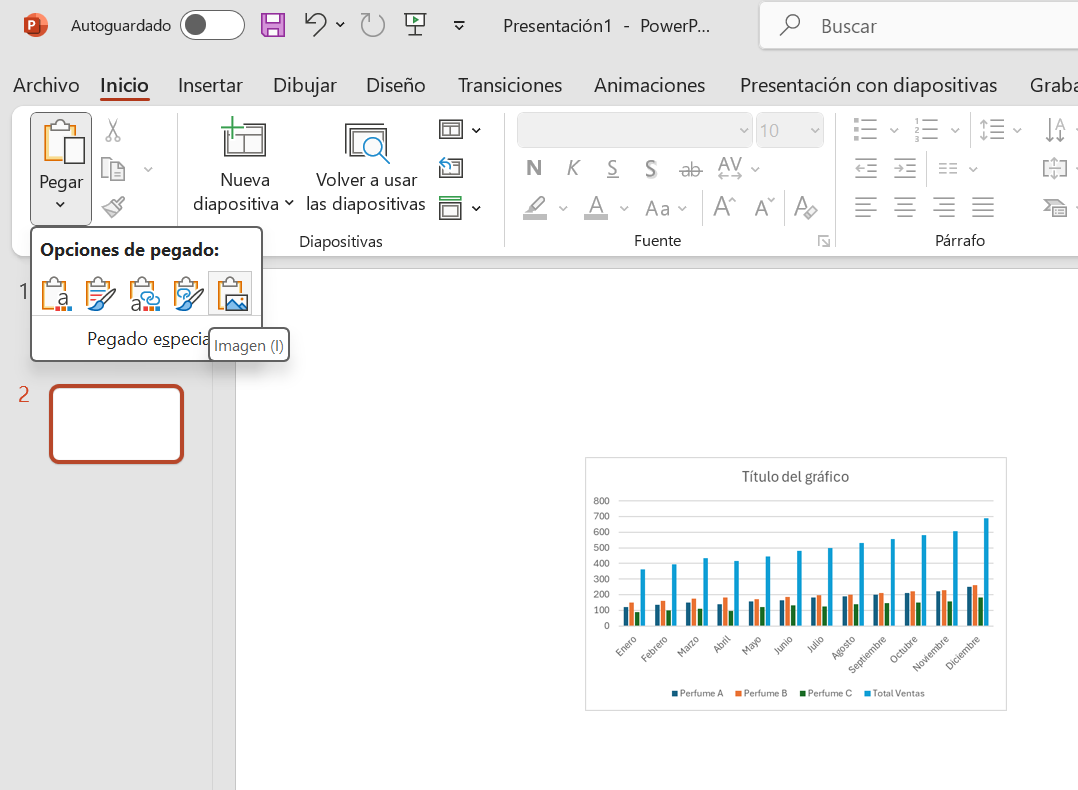This screenshot has height=790, width=1078.
Task: Start slideshow from the beginning icon
Action: (x=413, y=25)
